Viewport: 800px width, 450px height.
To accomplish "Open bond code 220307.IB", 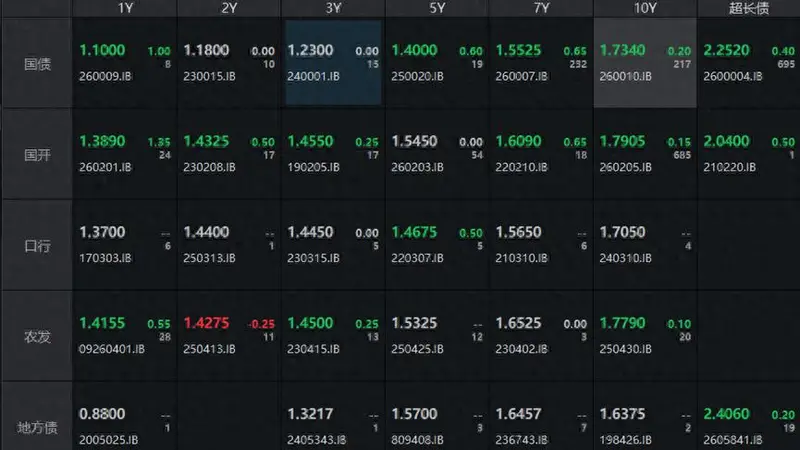I will 417,258.
